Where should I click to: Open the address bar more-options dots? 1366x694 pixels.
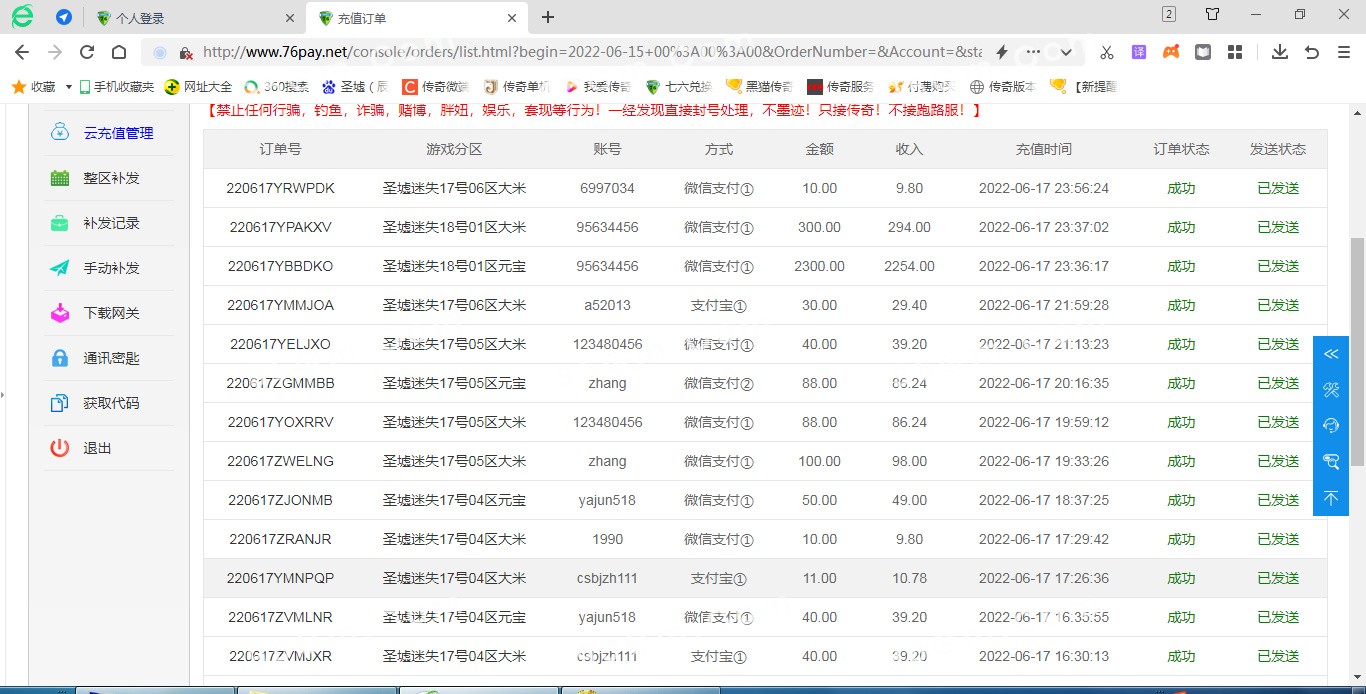click(x=1033, y=52)
